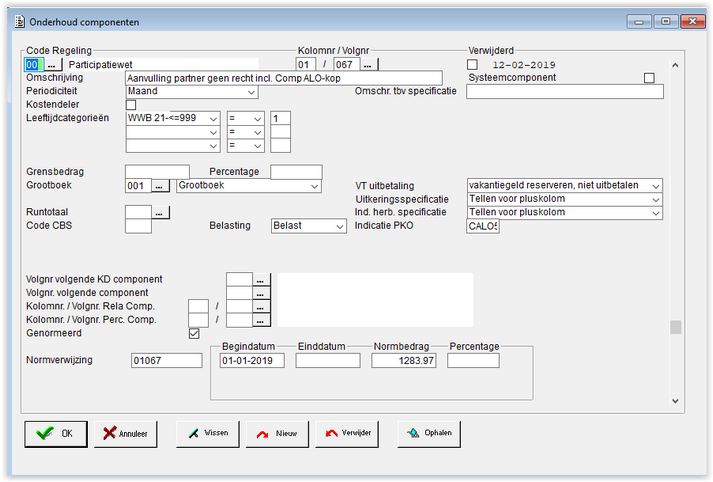Screen dimensions: 713x482
Task: Open the Grootboek type dropdown
Action: (x=249, y=186)
